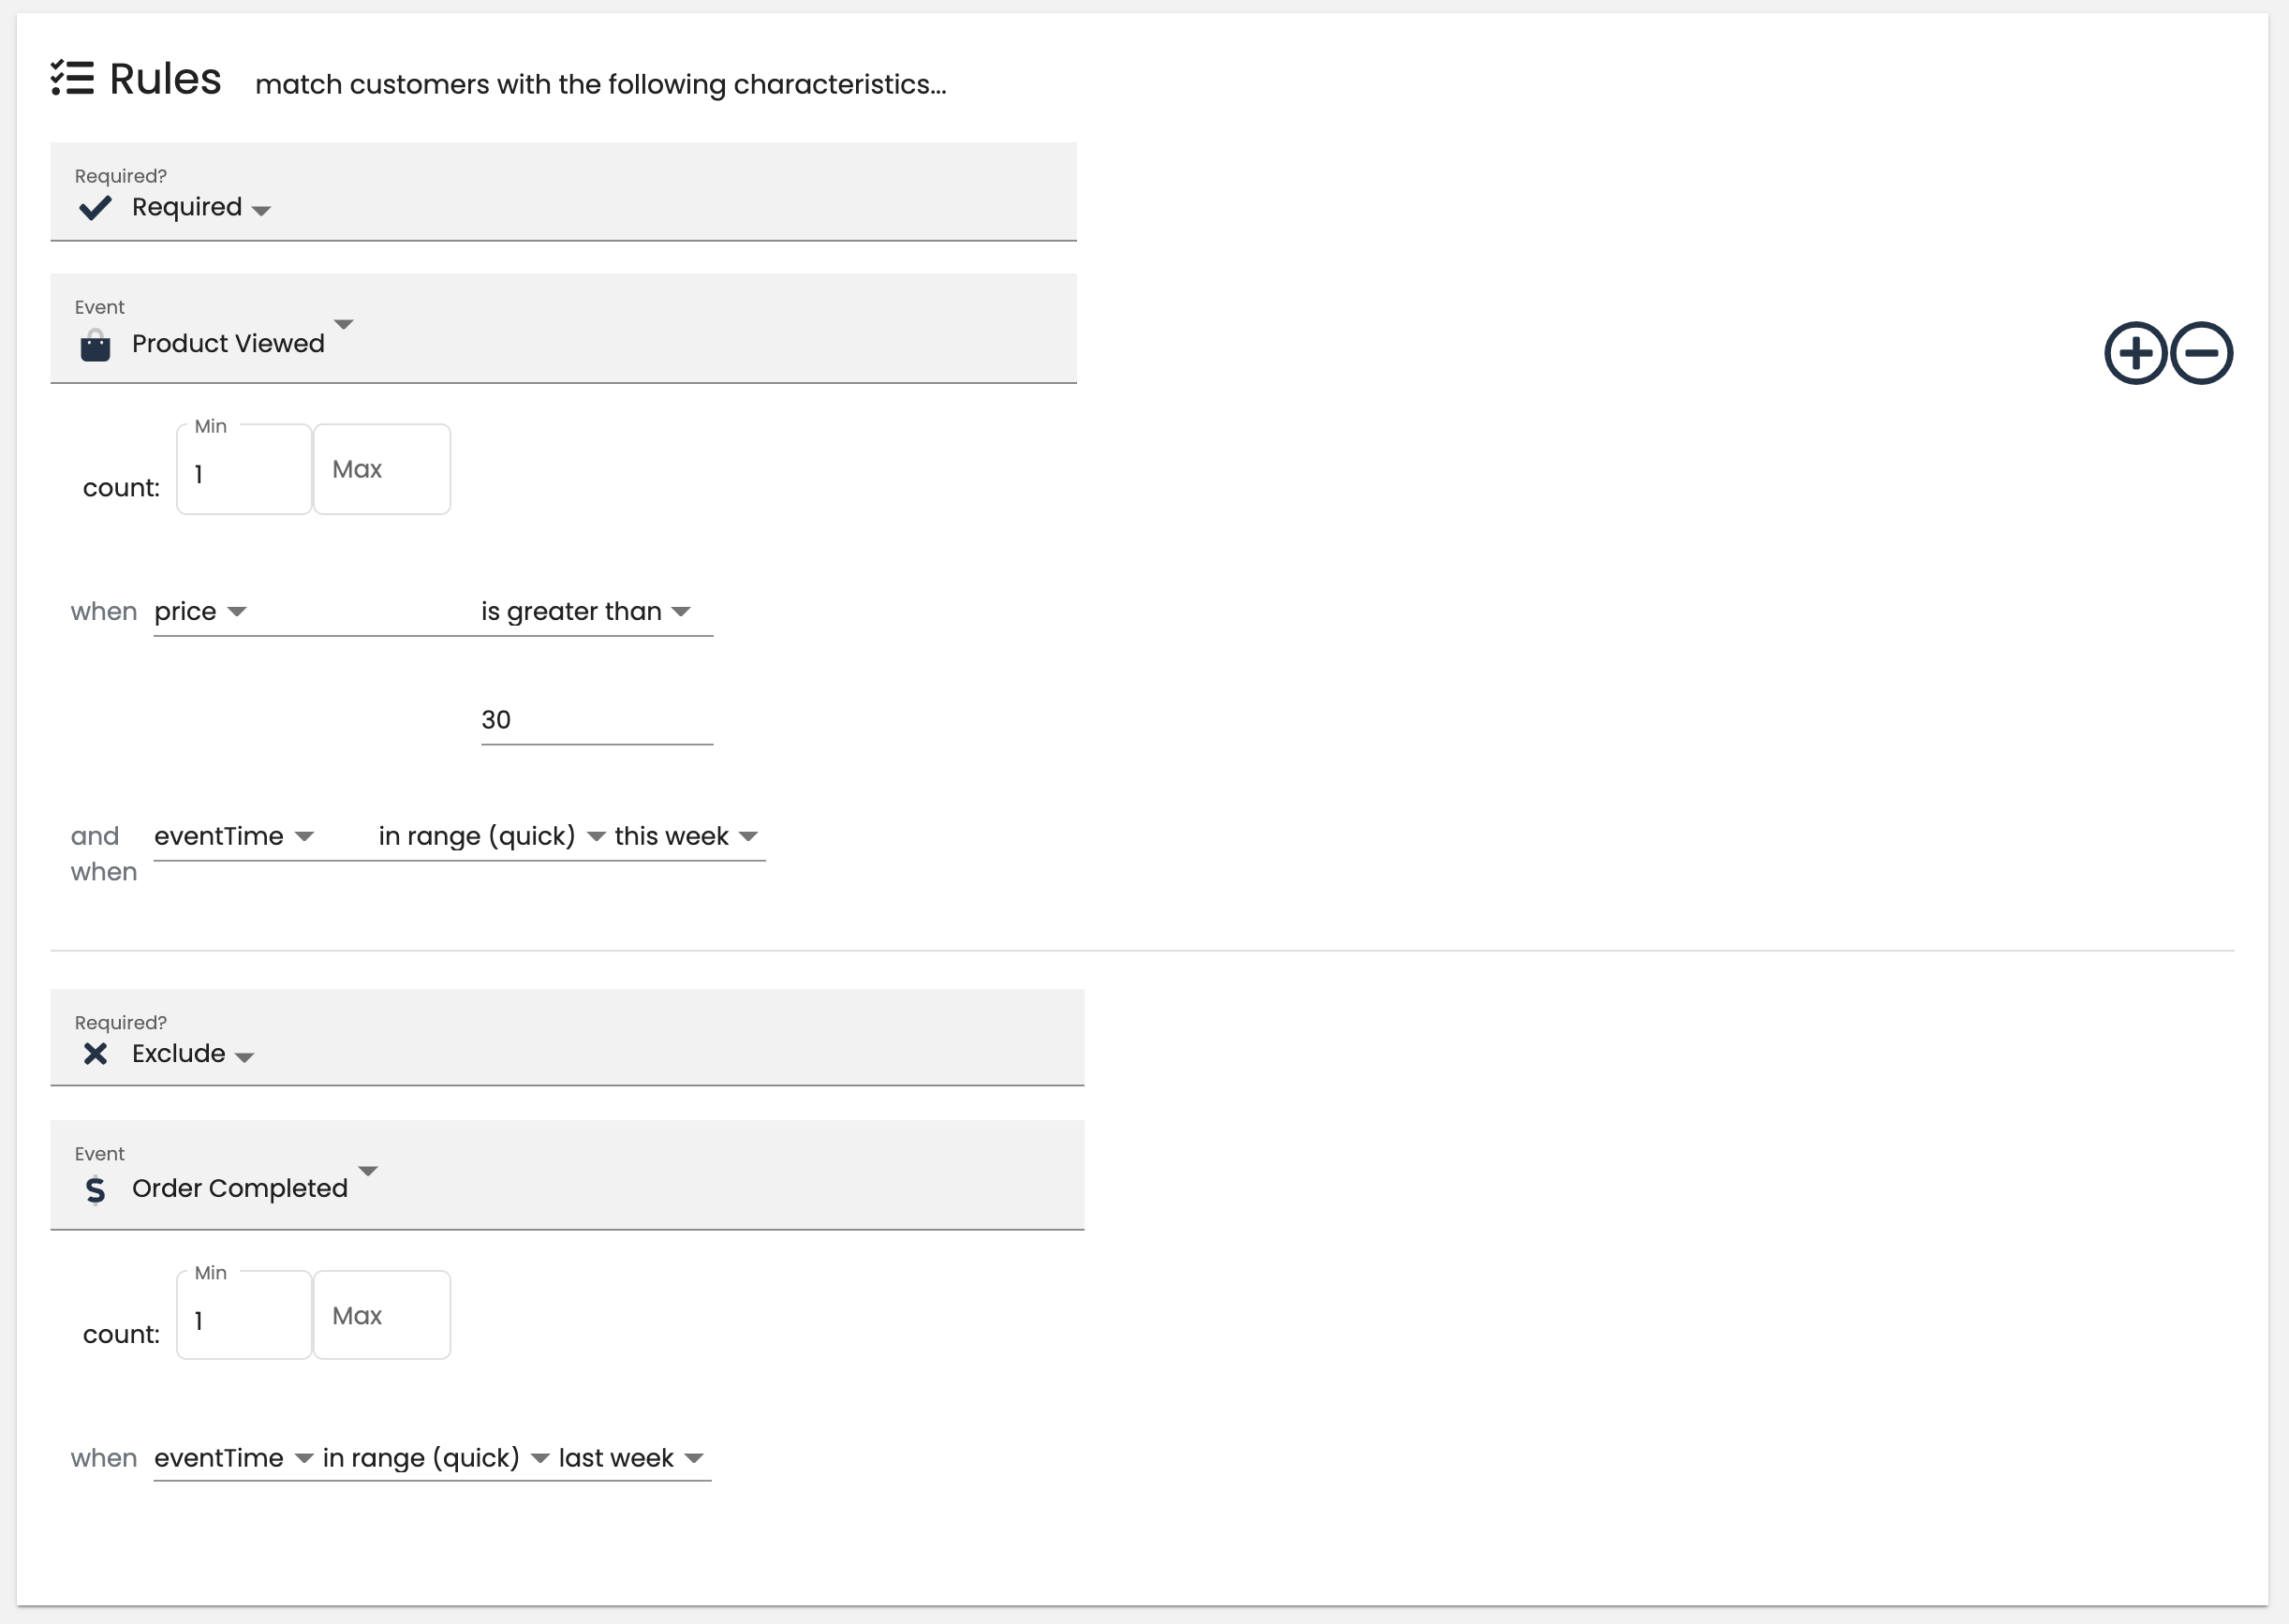The image size is (2289, 1624).
Task: Click the Rules checklist icon in header
Action: (73, 79)
